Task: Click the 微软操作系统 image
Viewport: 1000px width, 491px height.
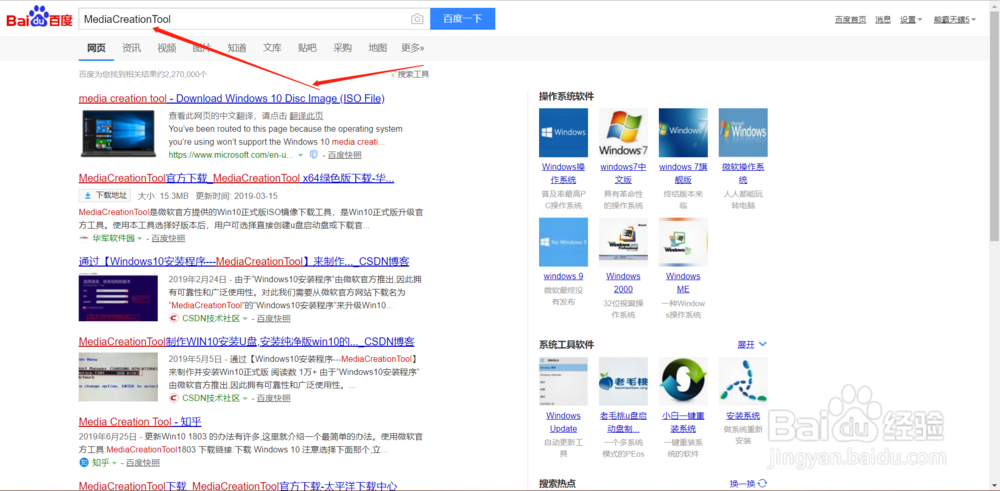Action: (743, 133)
